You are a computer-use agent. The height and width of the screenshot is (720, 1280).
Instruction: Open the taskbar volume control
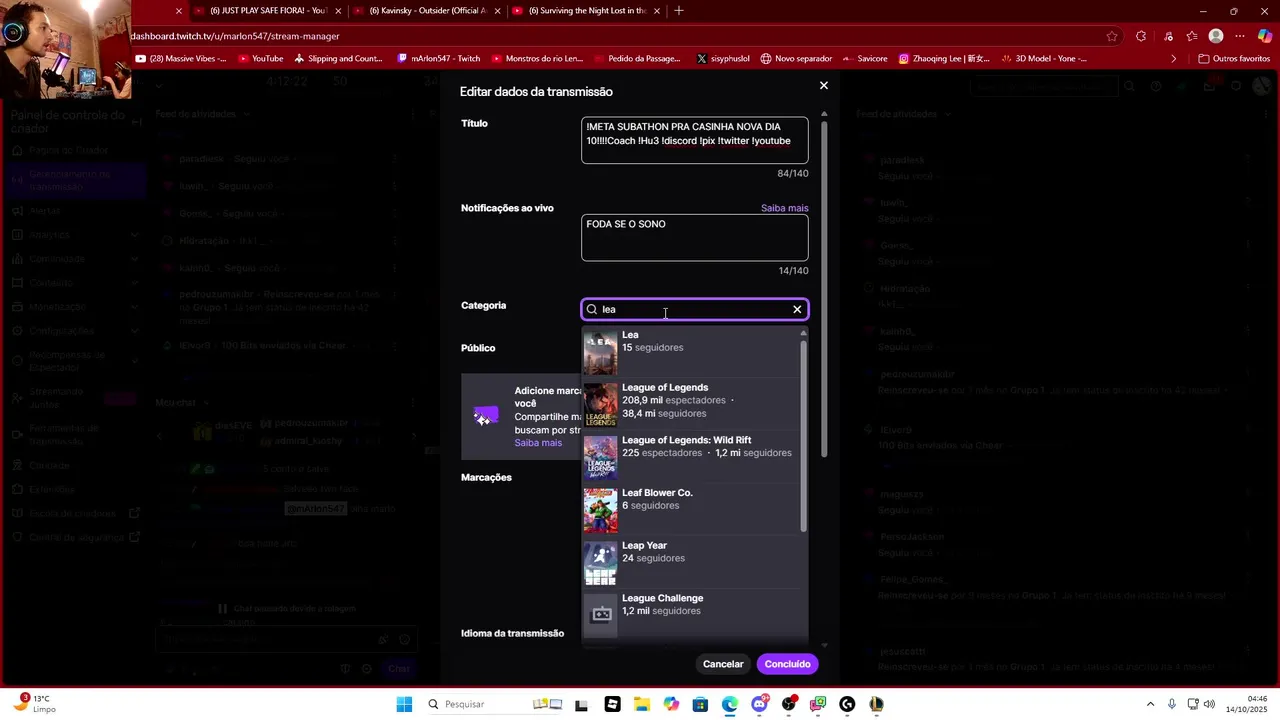click(x=1210, y=704)
